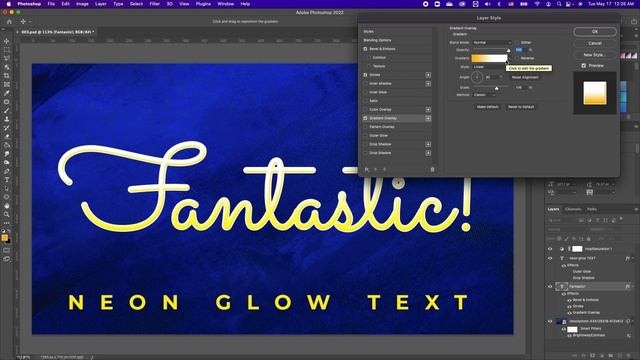This screenshot has height=360, width=640.
Task: Hide the neon glow TEXT layer
Action: 550,258
